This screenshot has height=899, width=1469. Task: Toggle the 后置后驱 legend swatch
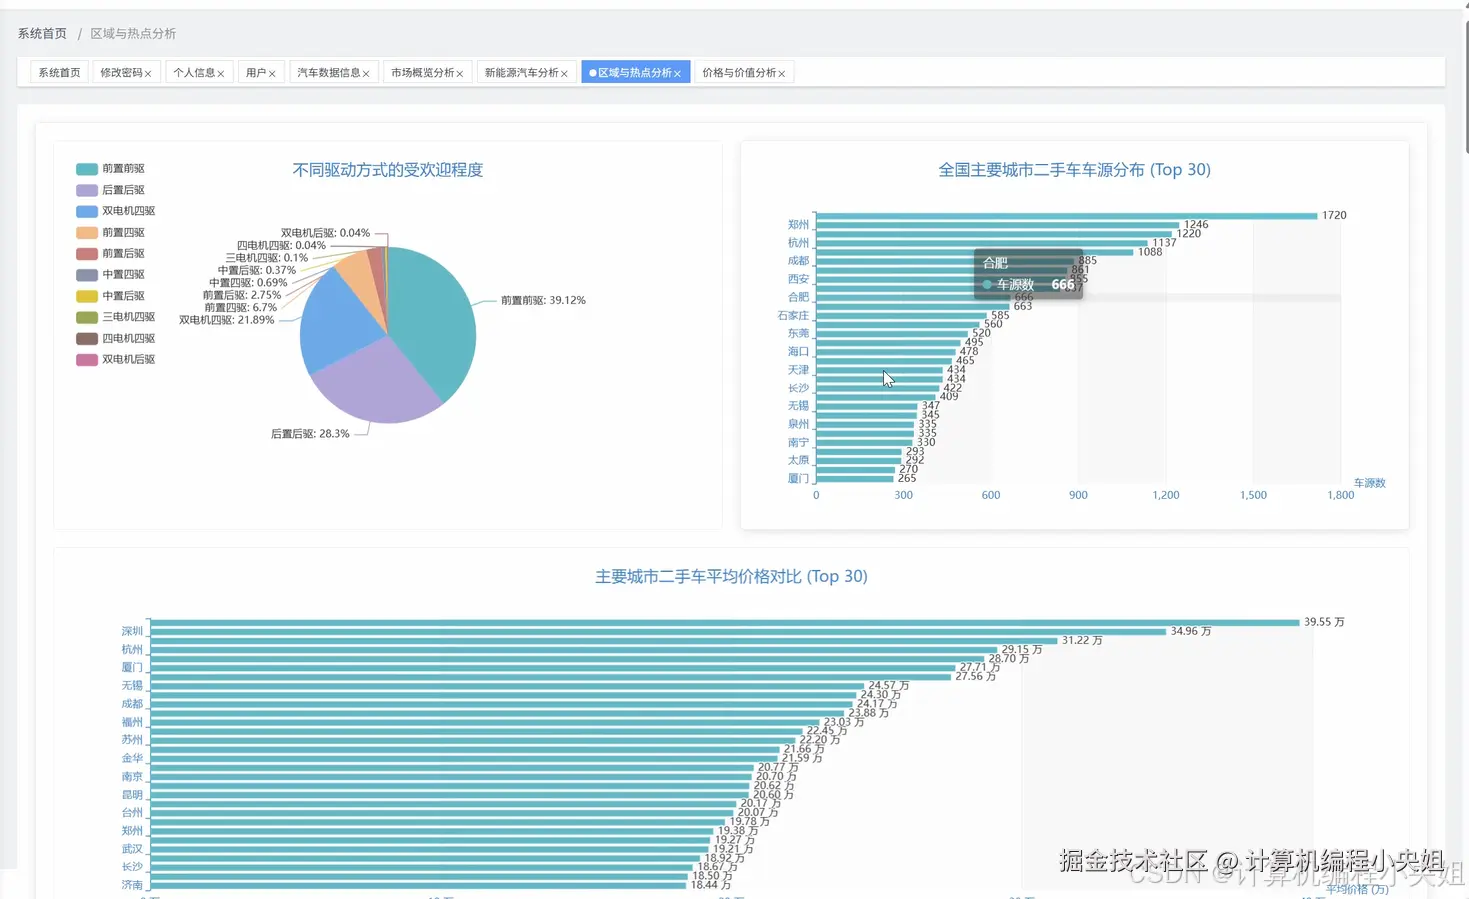point(87,190)
